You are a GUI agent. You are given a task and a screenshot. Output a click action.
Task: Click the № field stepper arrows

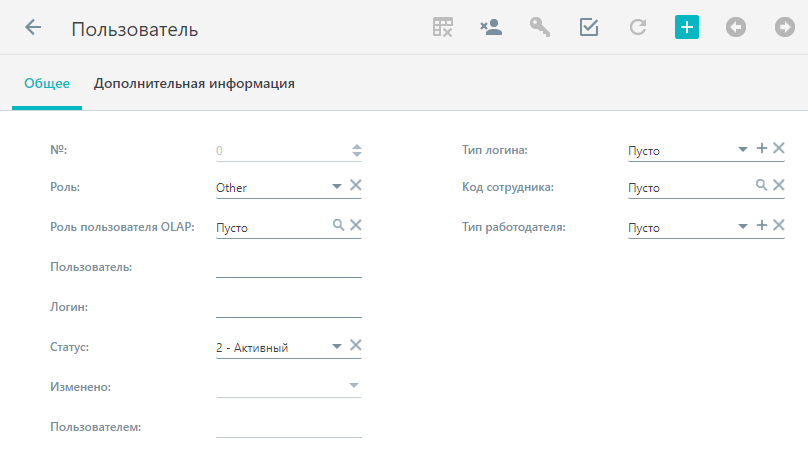[x=357, y=150]
